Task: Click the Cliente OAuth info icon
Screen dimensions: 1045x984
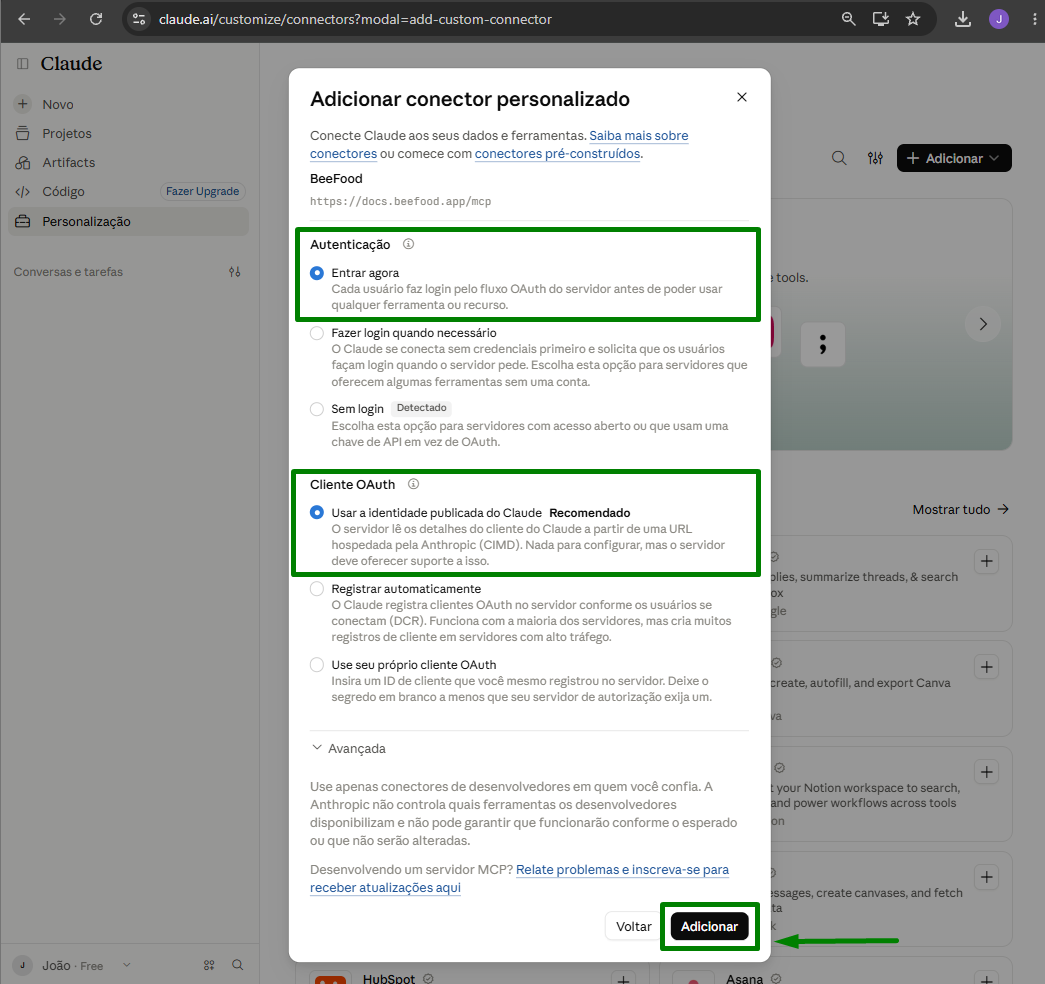Action: click(x=413, y=484)
